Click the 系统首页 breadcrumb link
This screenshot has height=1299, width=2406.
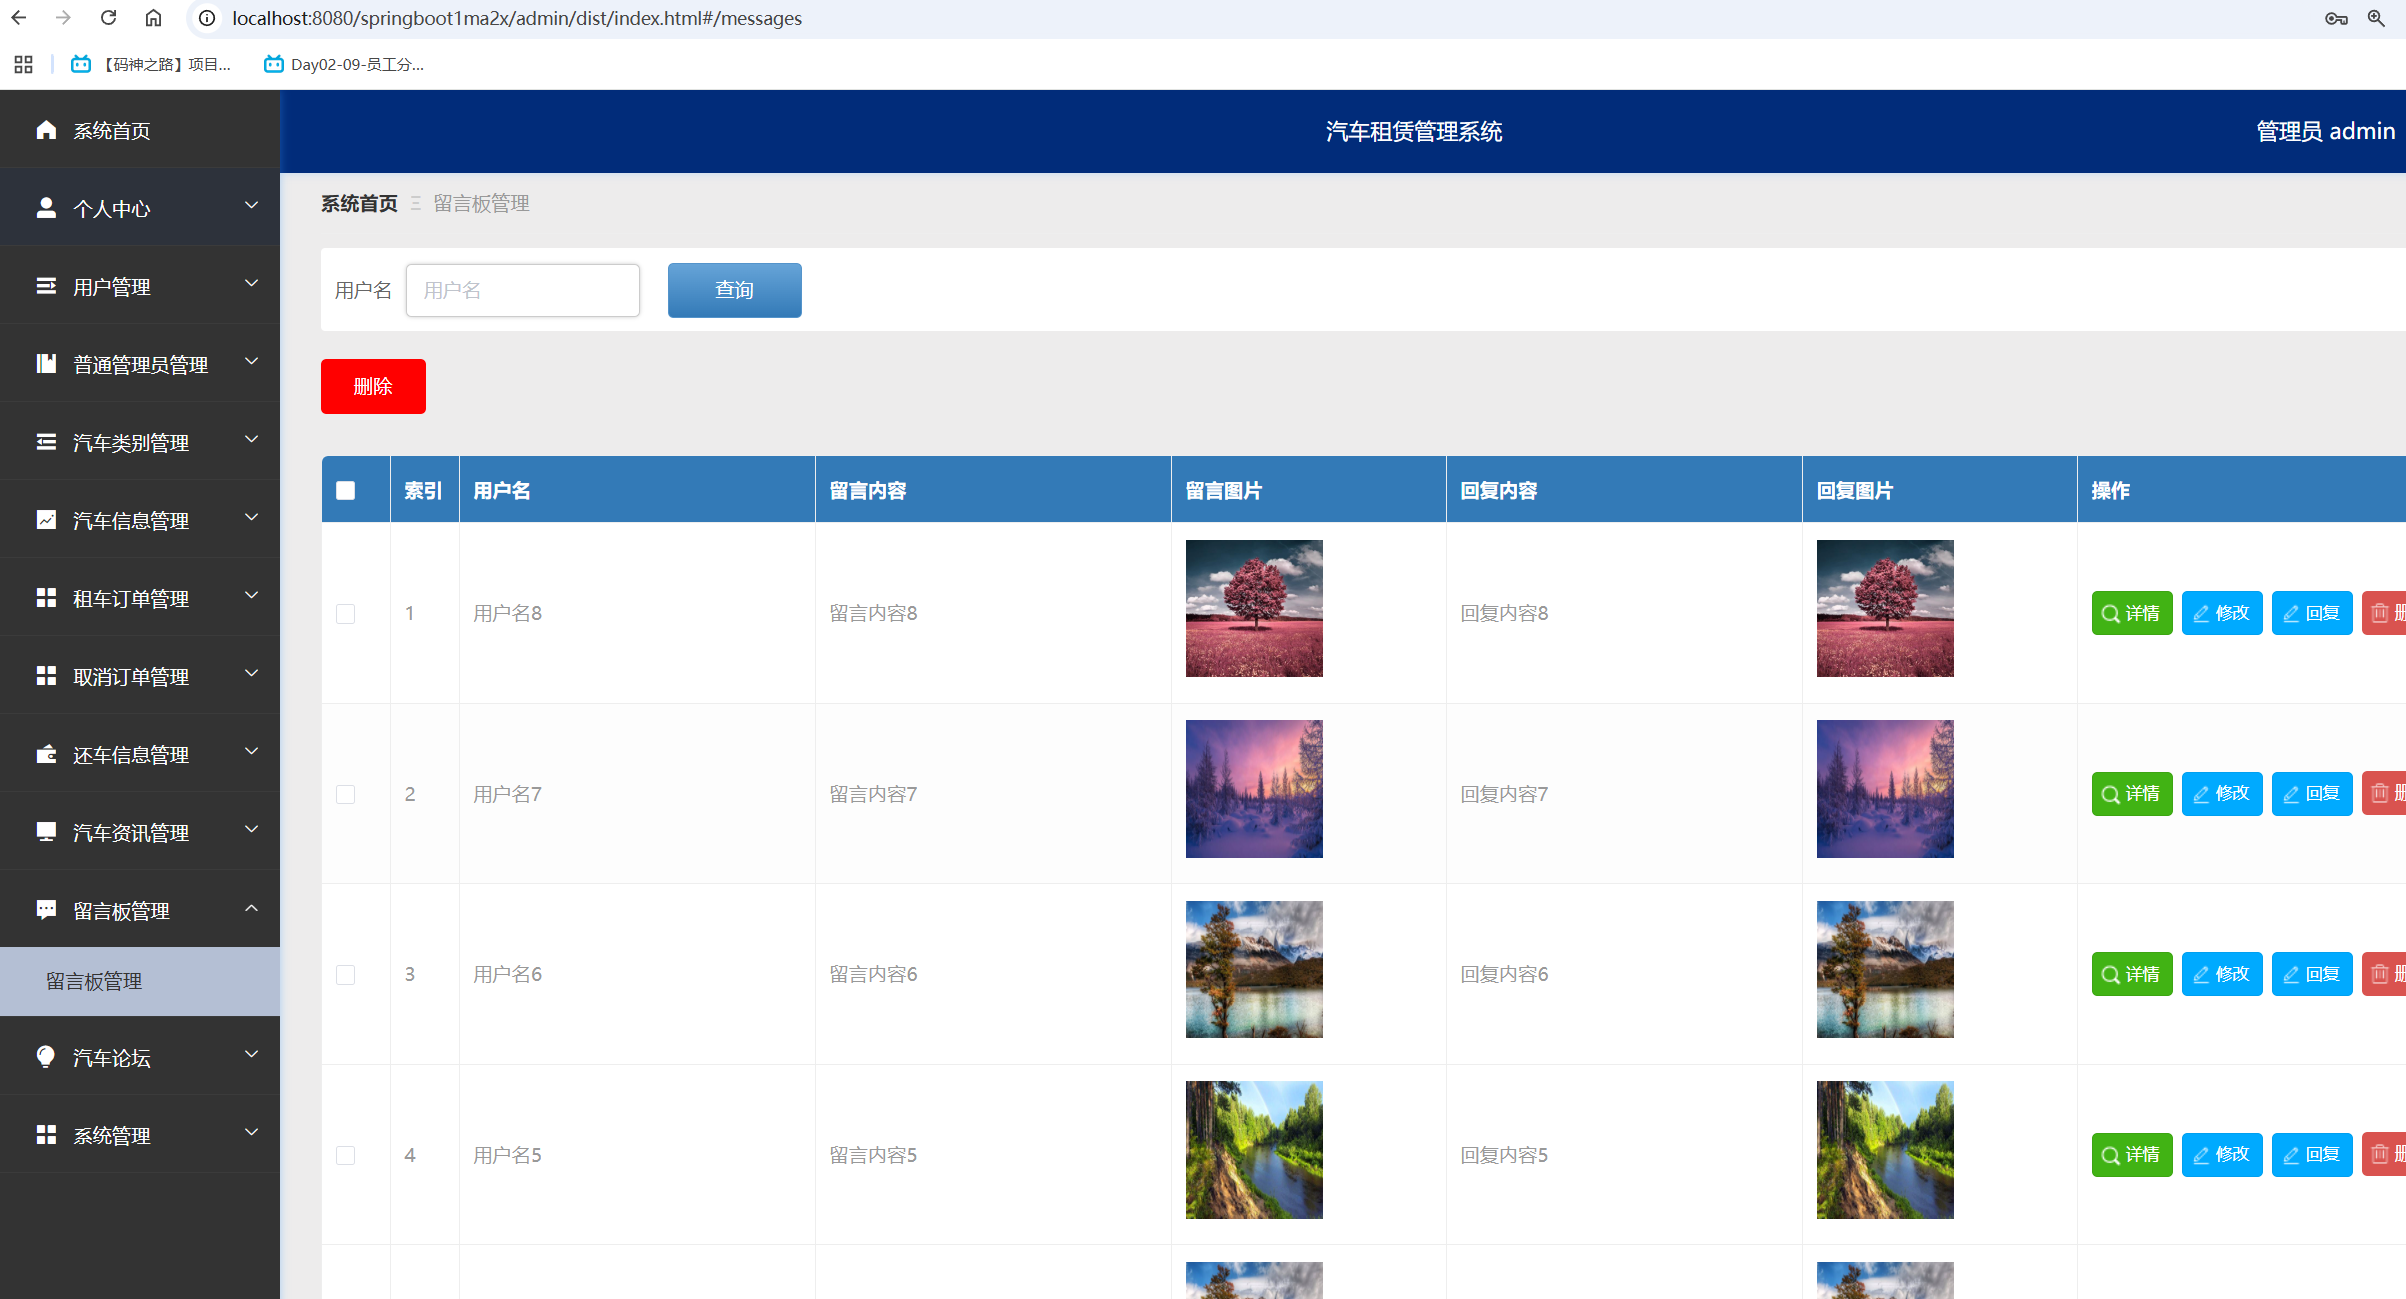click(359, 203)
